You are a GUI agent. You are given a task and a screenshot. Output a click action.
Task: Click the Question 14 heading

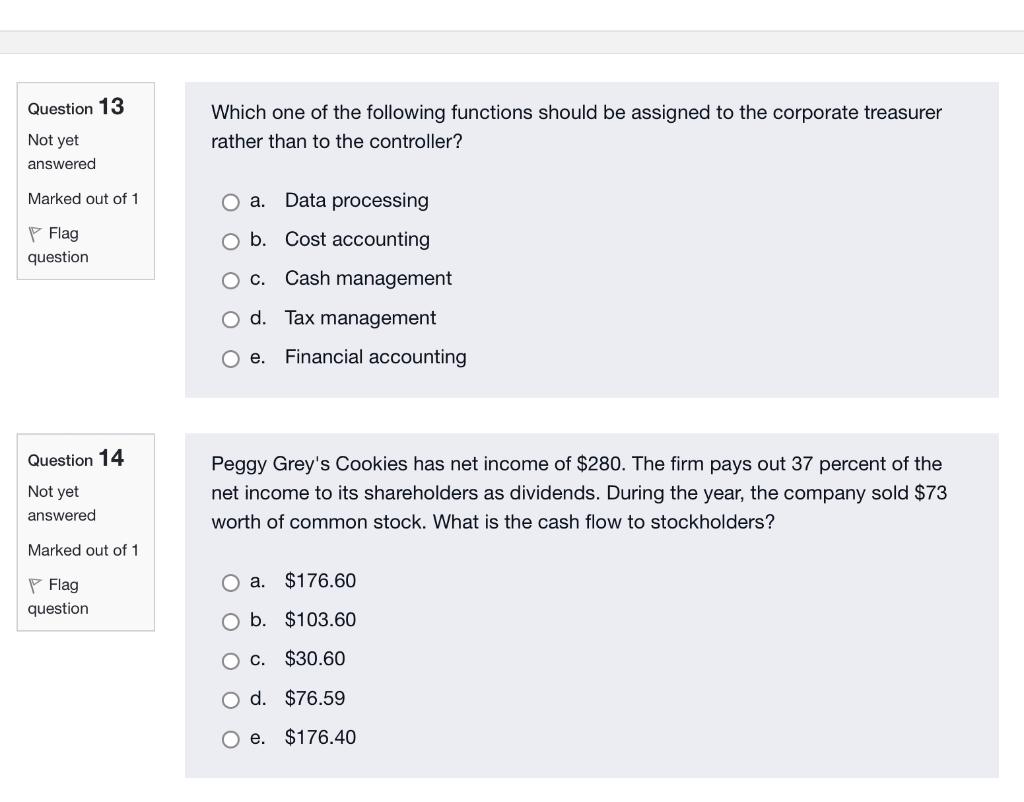(76, 459)
